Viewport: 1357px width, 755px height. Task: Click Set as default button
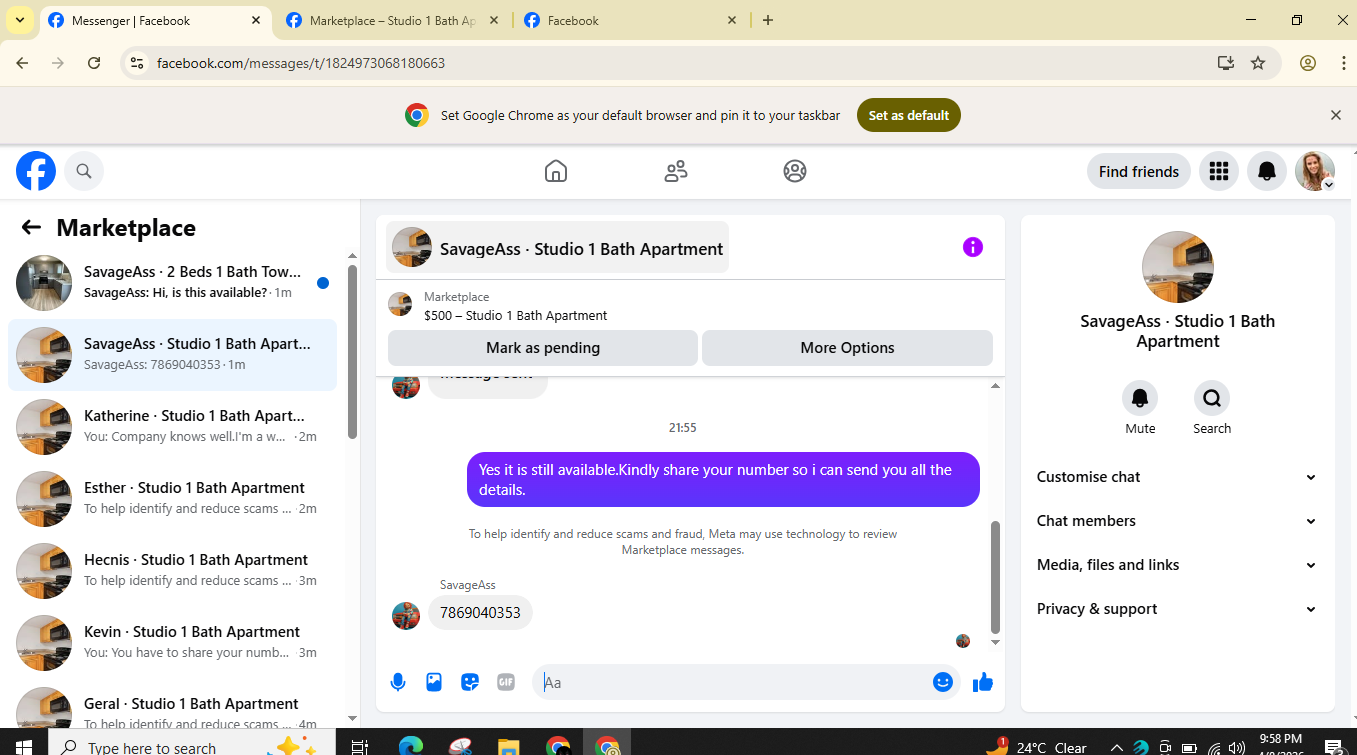(x=909, y=115)
